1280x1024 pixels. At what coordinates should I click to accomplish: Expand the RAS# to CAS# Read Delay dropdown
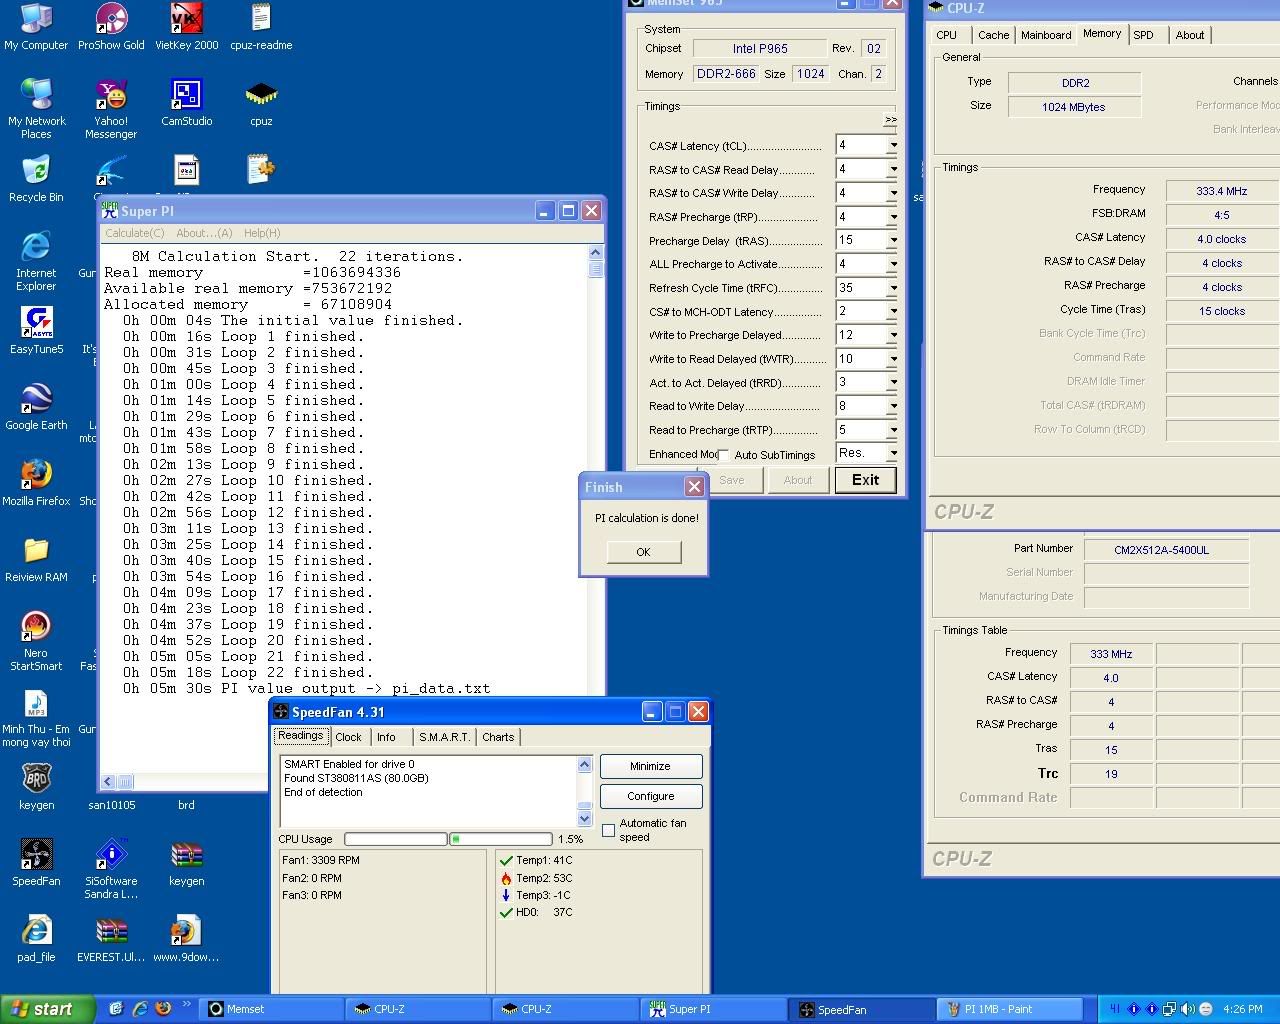(x=892, y=169)
